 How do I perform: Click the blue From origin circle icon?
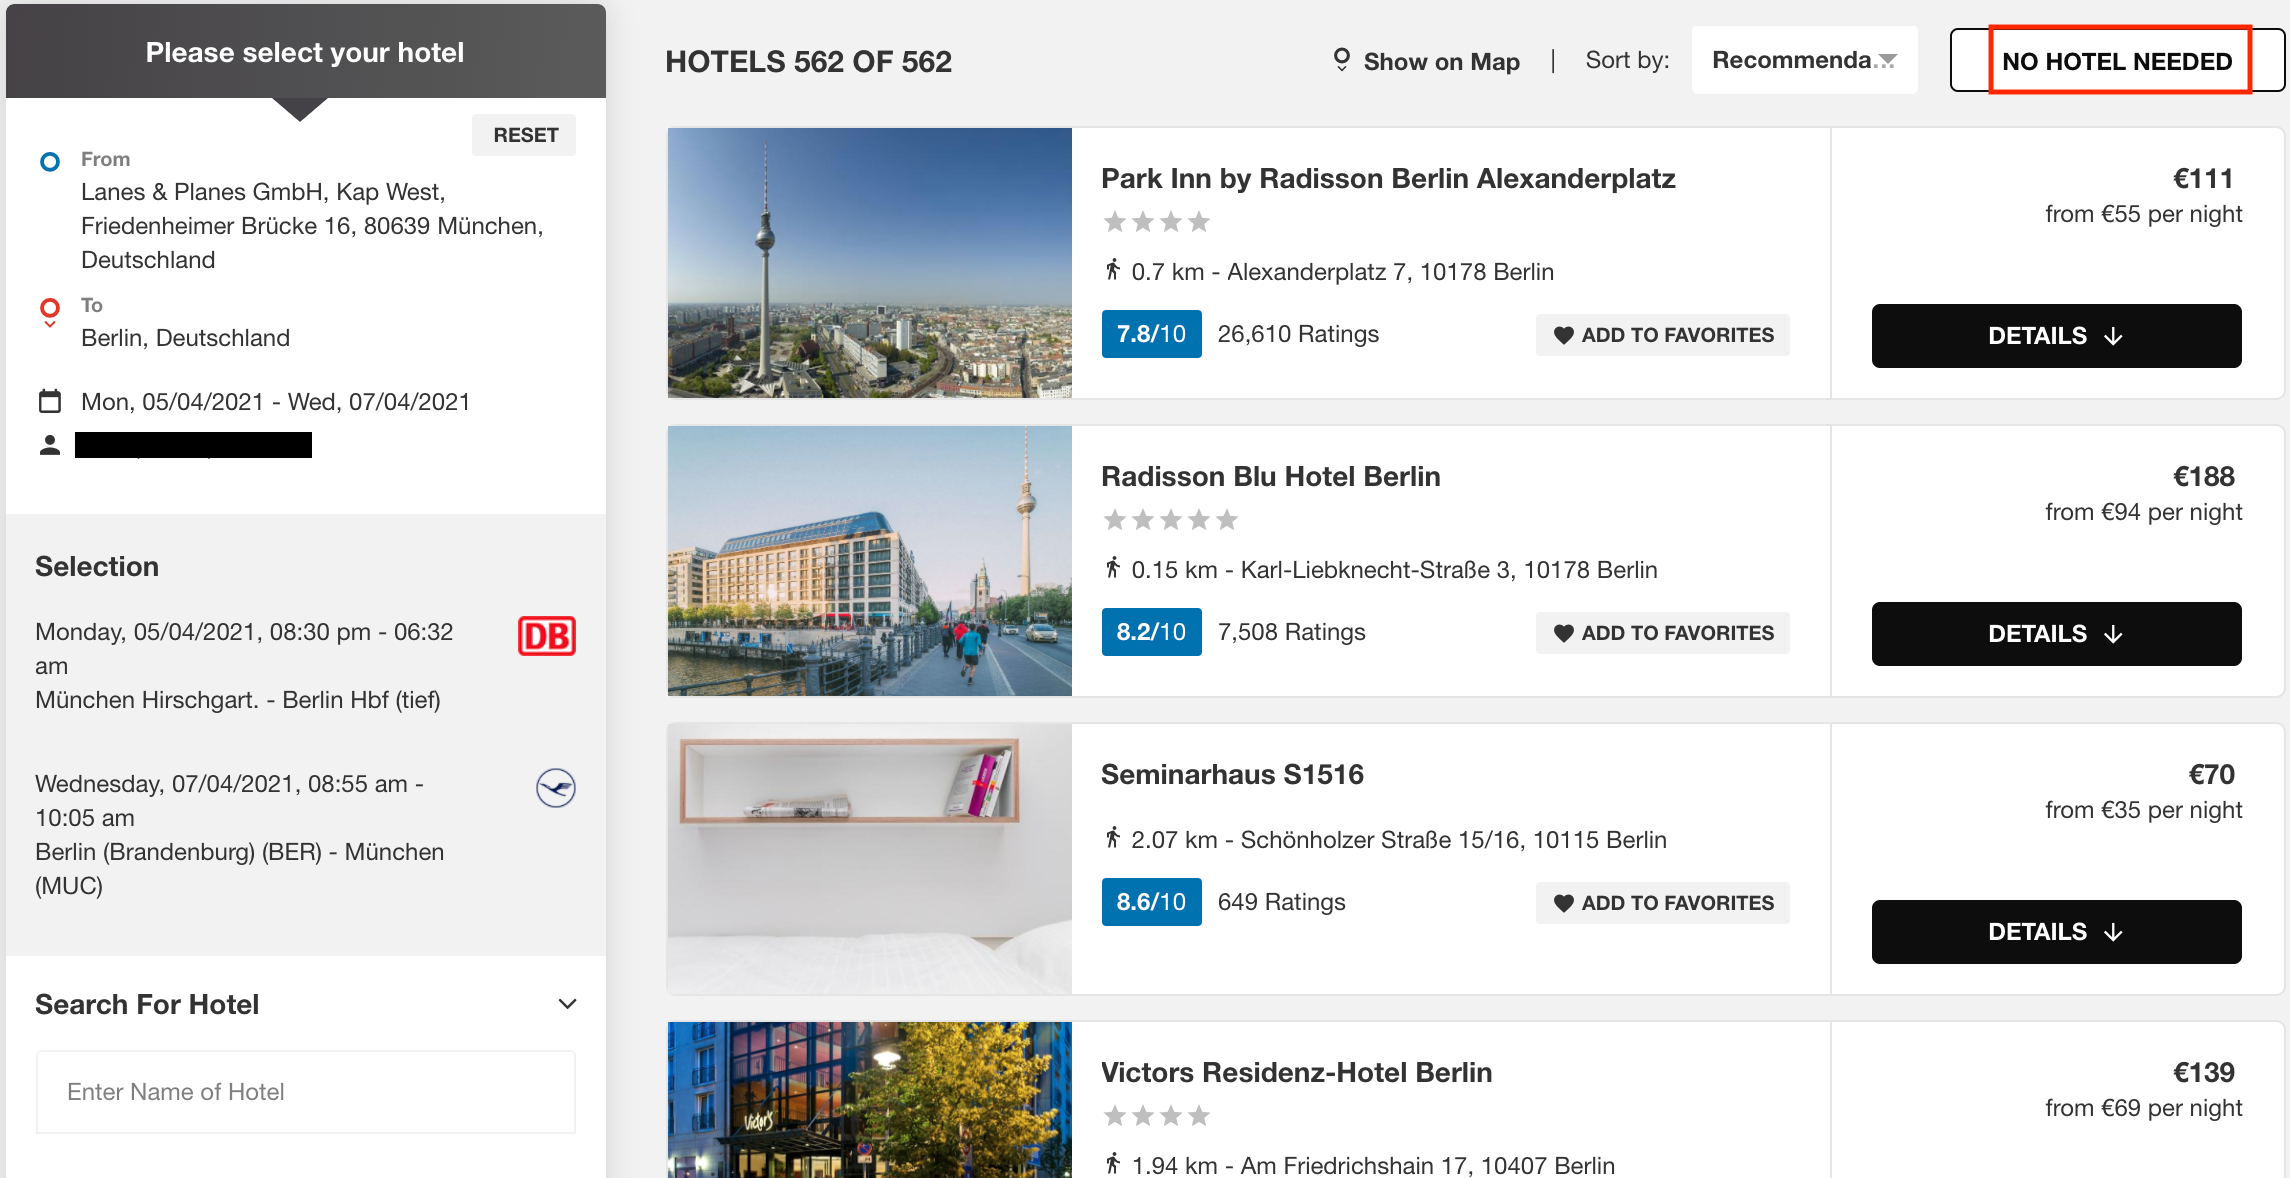[x=50, y=161]
